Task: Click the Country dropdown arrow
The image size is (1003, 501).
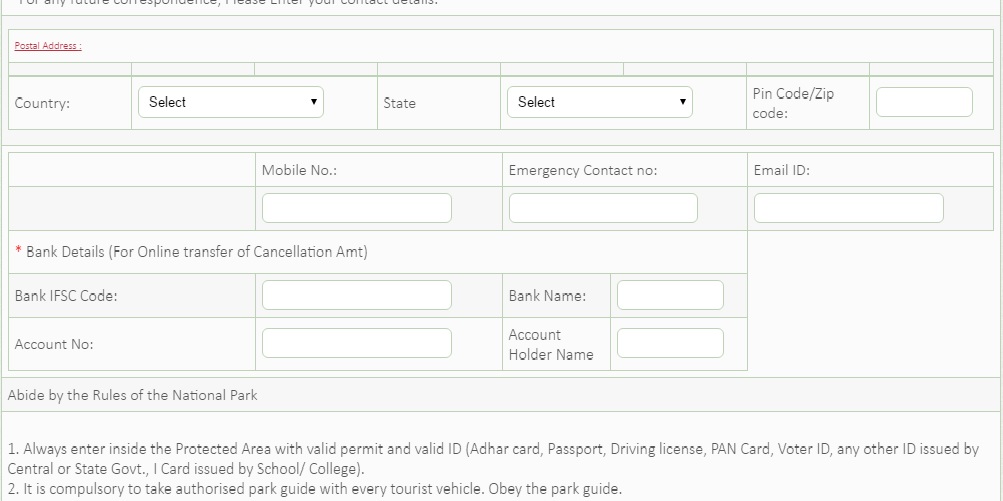Action: pyautogui.click(x=313, y=102)
